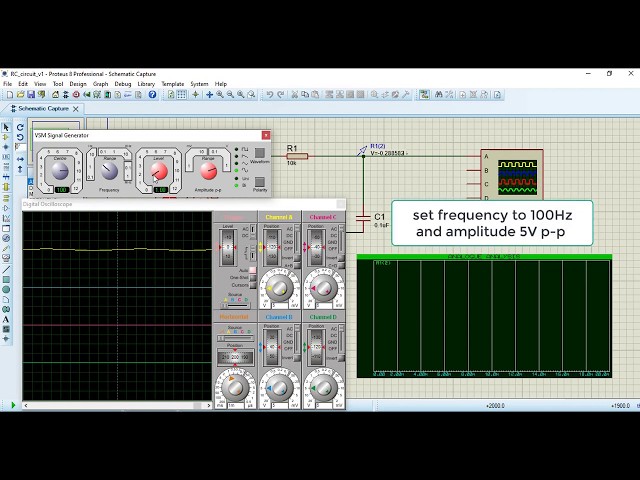Toggle the Channel A A+B button

tap(297, 265)
